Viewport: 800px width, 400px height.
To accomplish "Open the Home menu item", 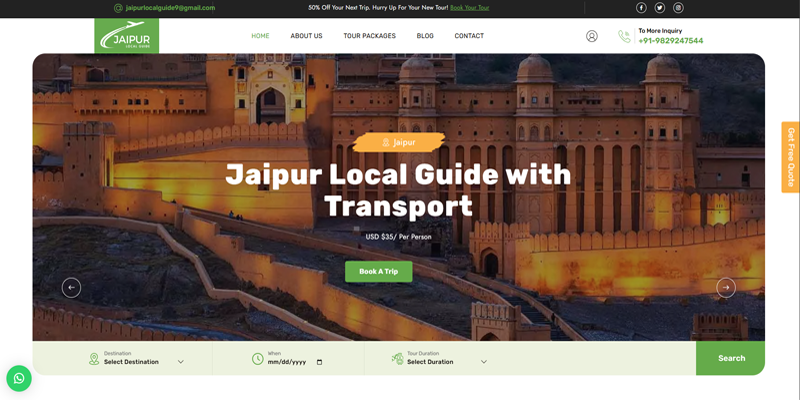I will 260,36.
